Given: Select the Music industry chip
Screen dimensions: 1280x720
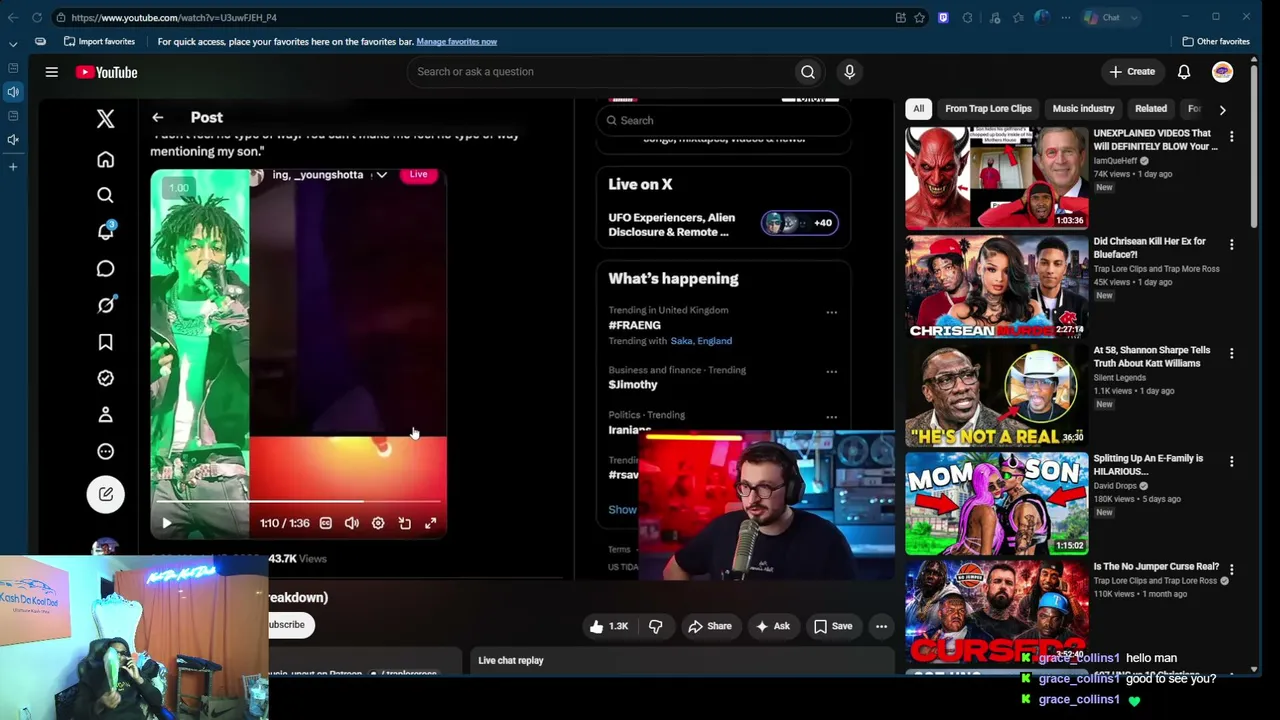Looking at the screenshot, I should pos(1083,108).
